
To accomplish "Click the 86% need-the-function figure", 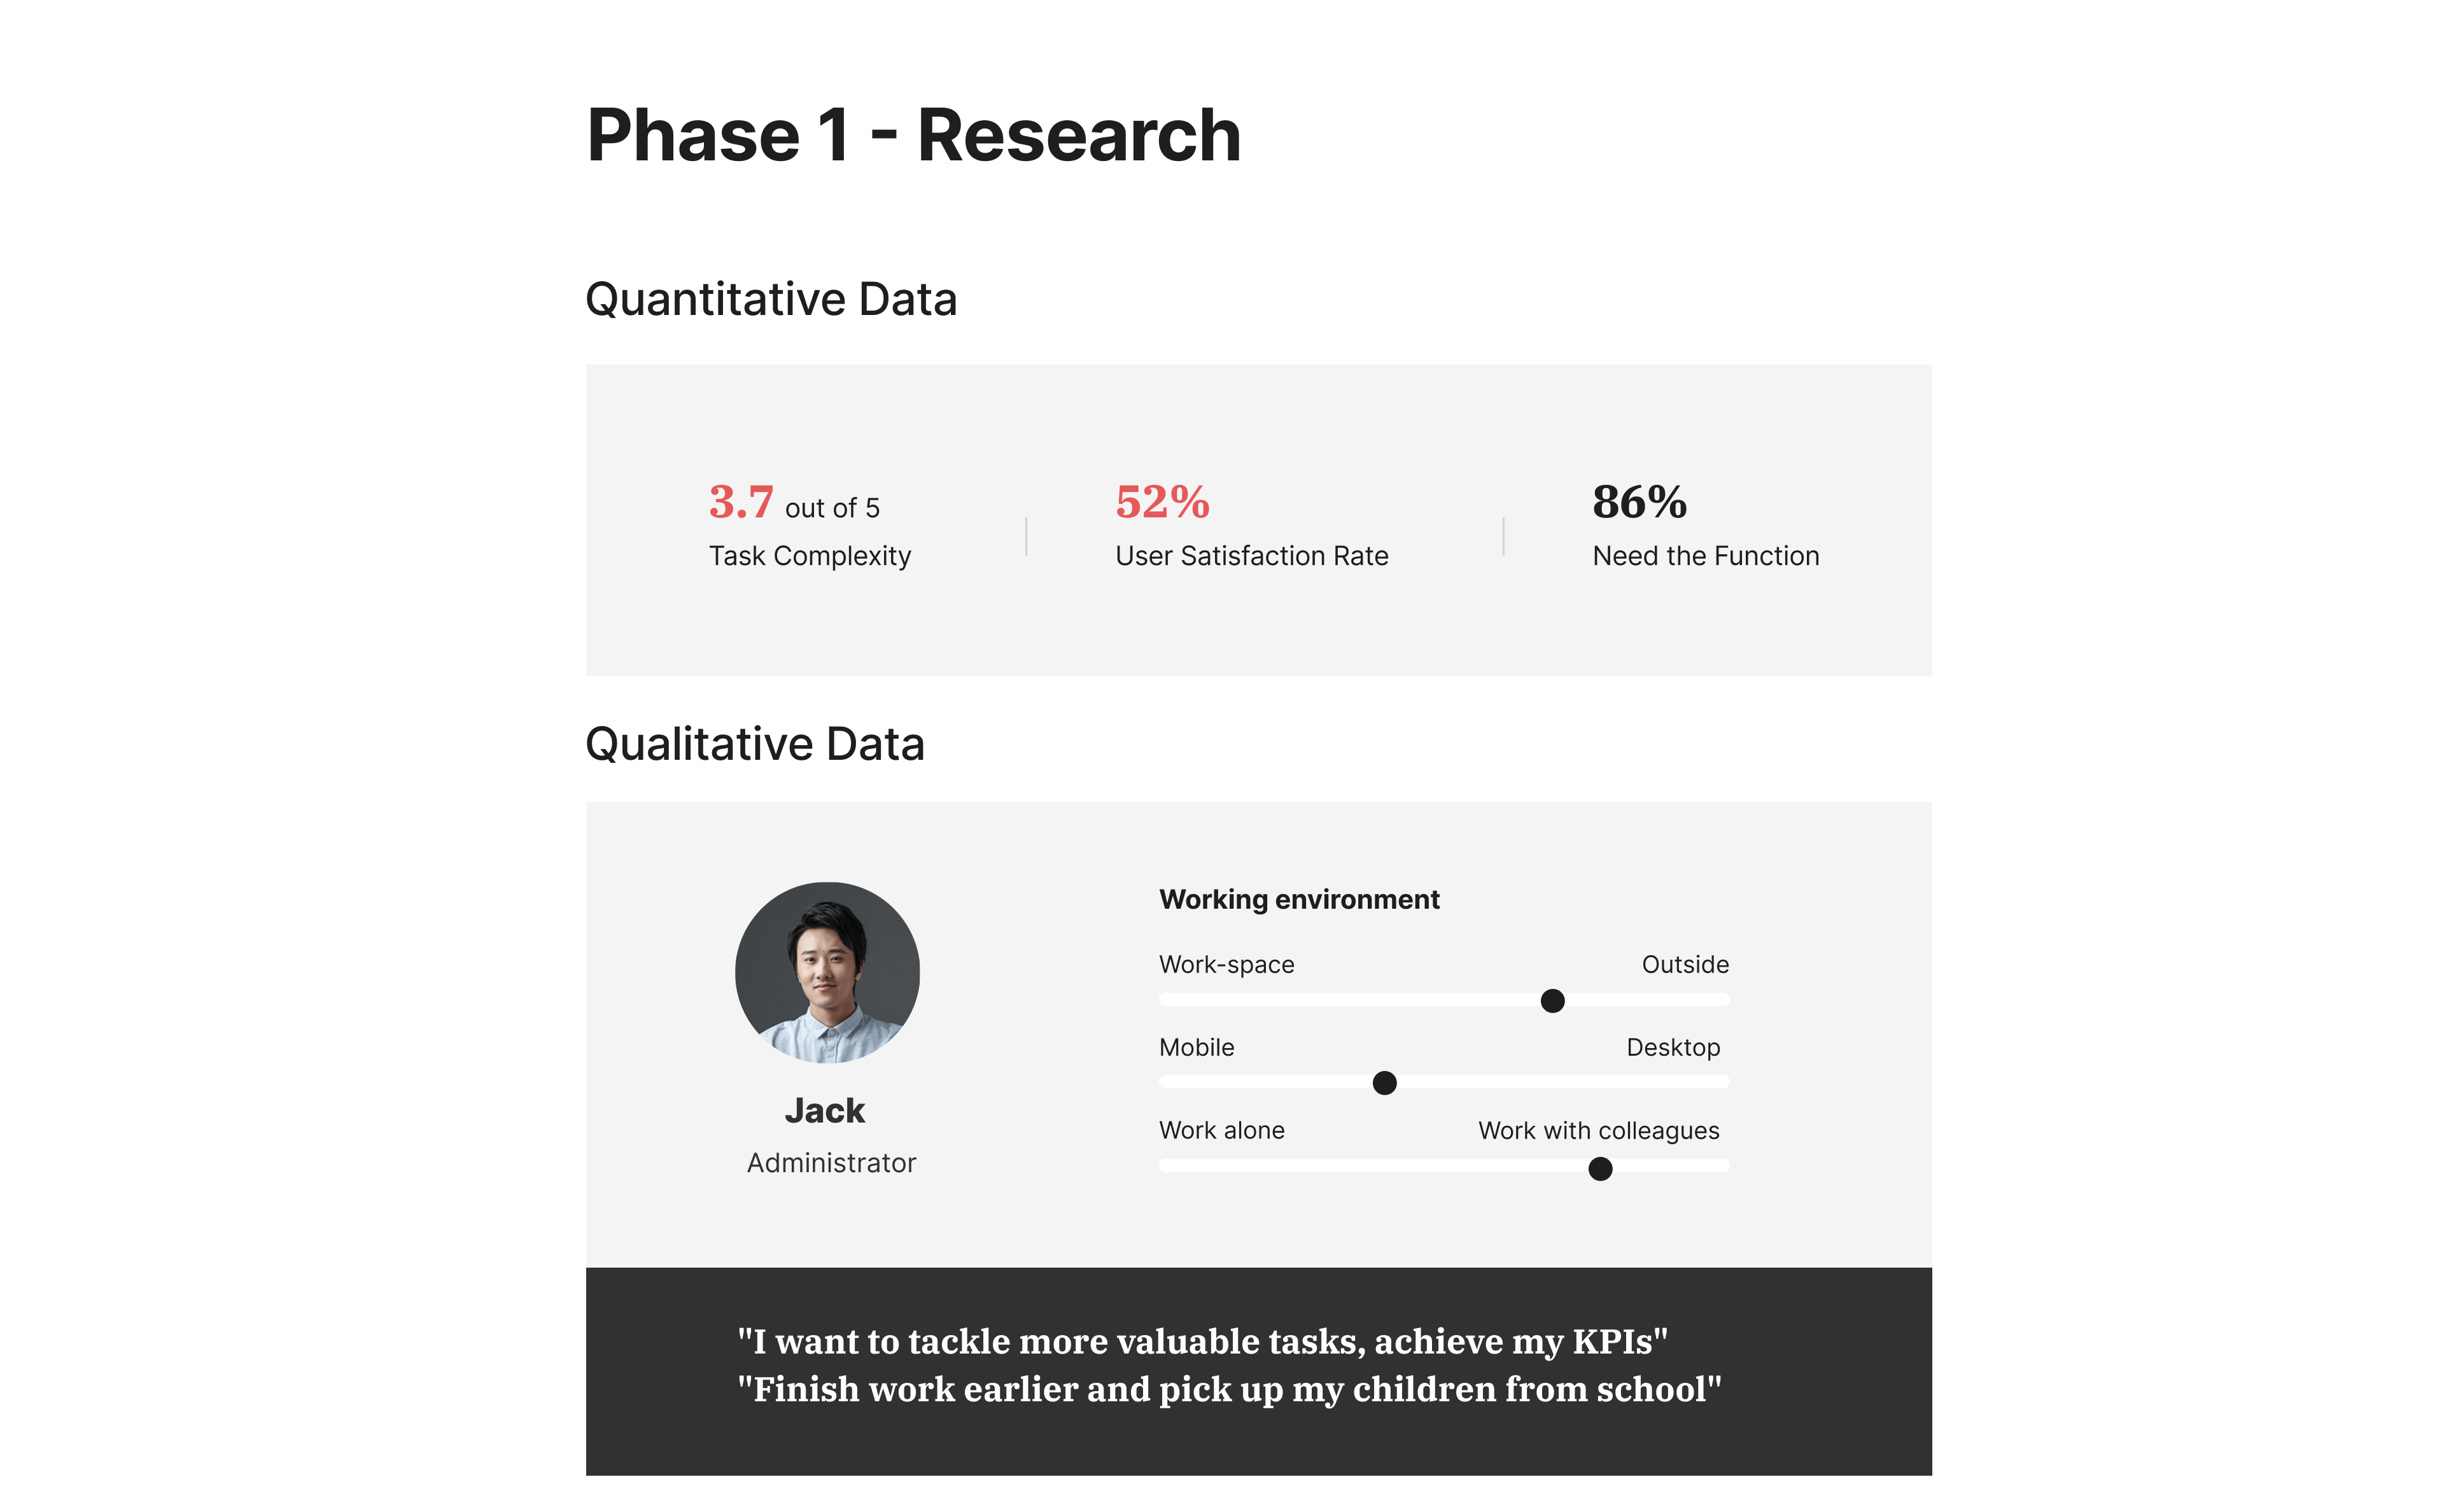I will click(x=1639, y=502).
